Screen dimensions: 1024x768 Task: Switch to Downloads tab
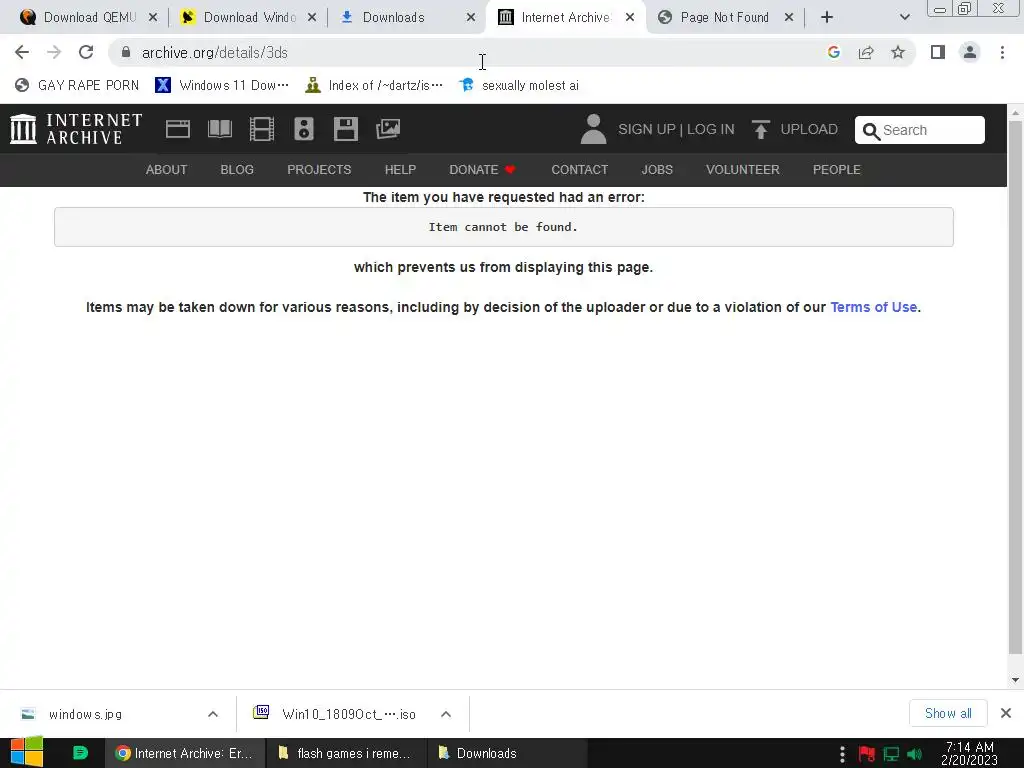click(x=406, y=18)
